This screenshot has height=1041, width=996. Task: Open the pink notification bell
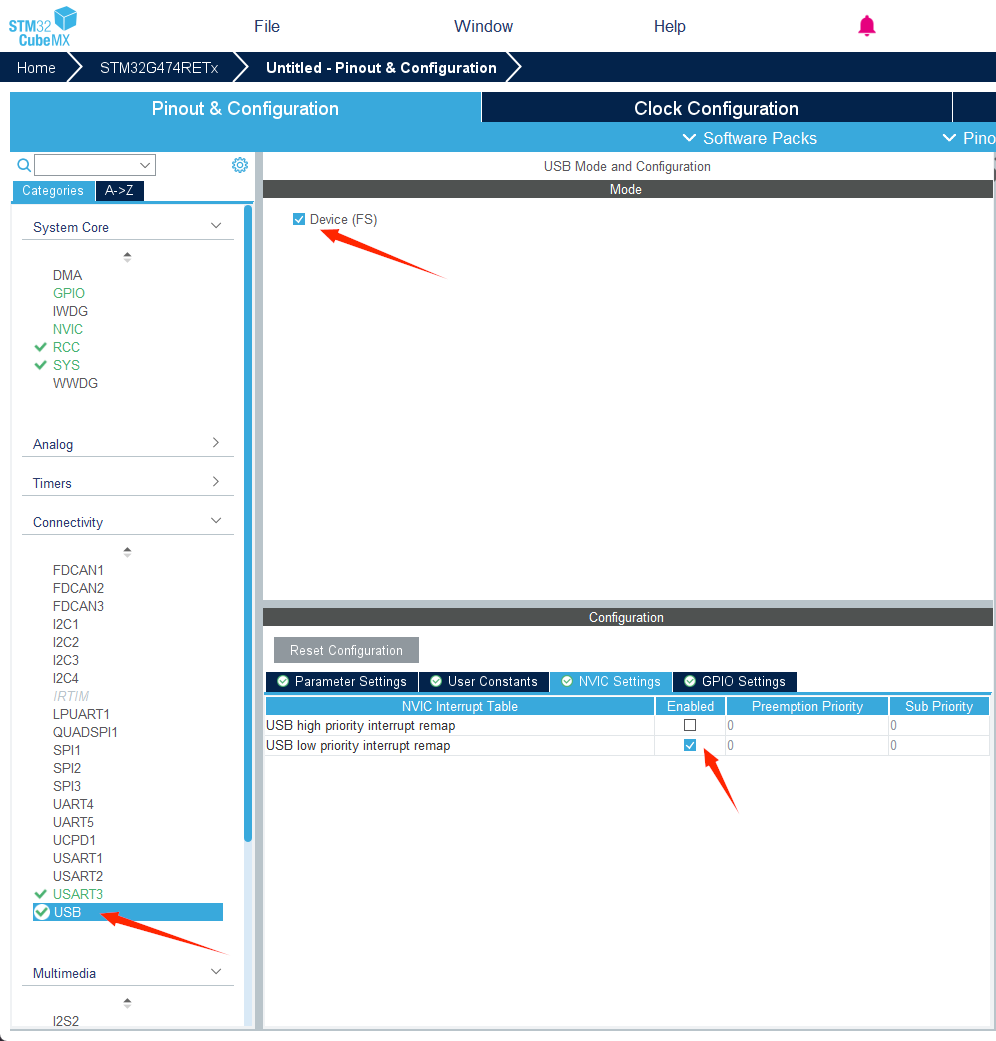[867, 26]
